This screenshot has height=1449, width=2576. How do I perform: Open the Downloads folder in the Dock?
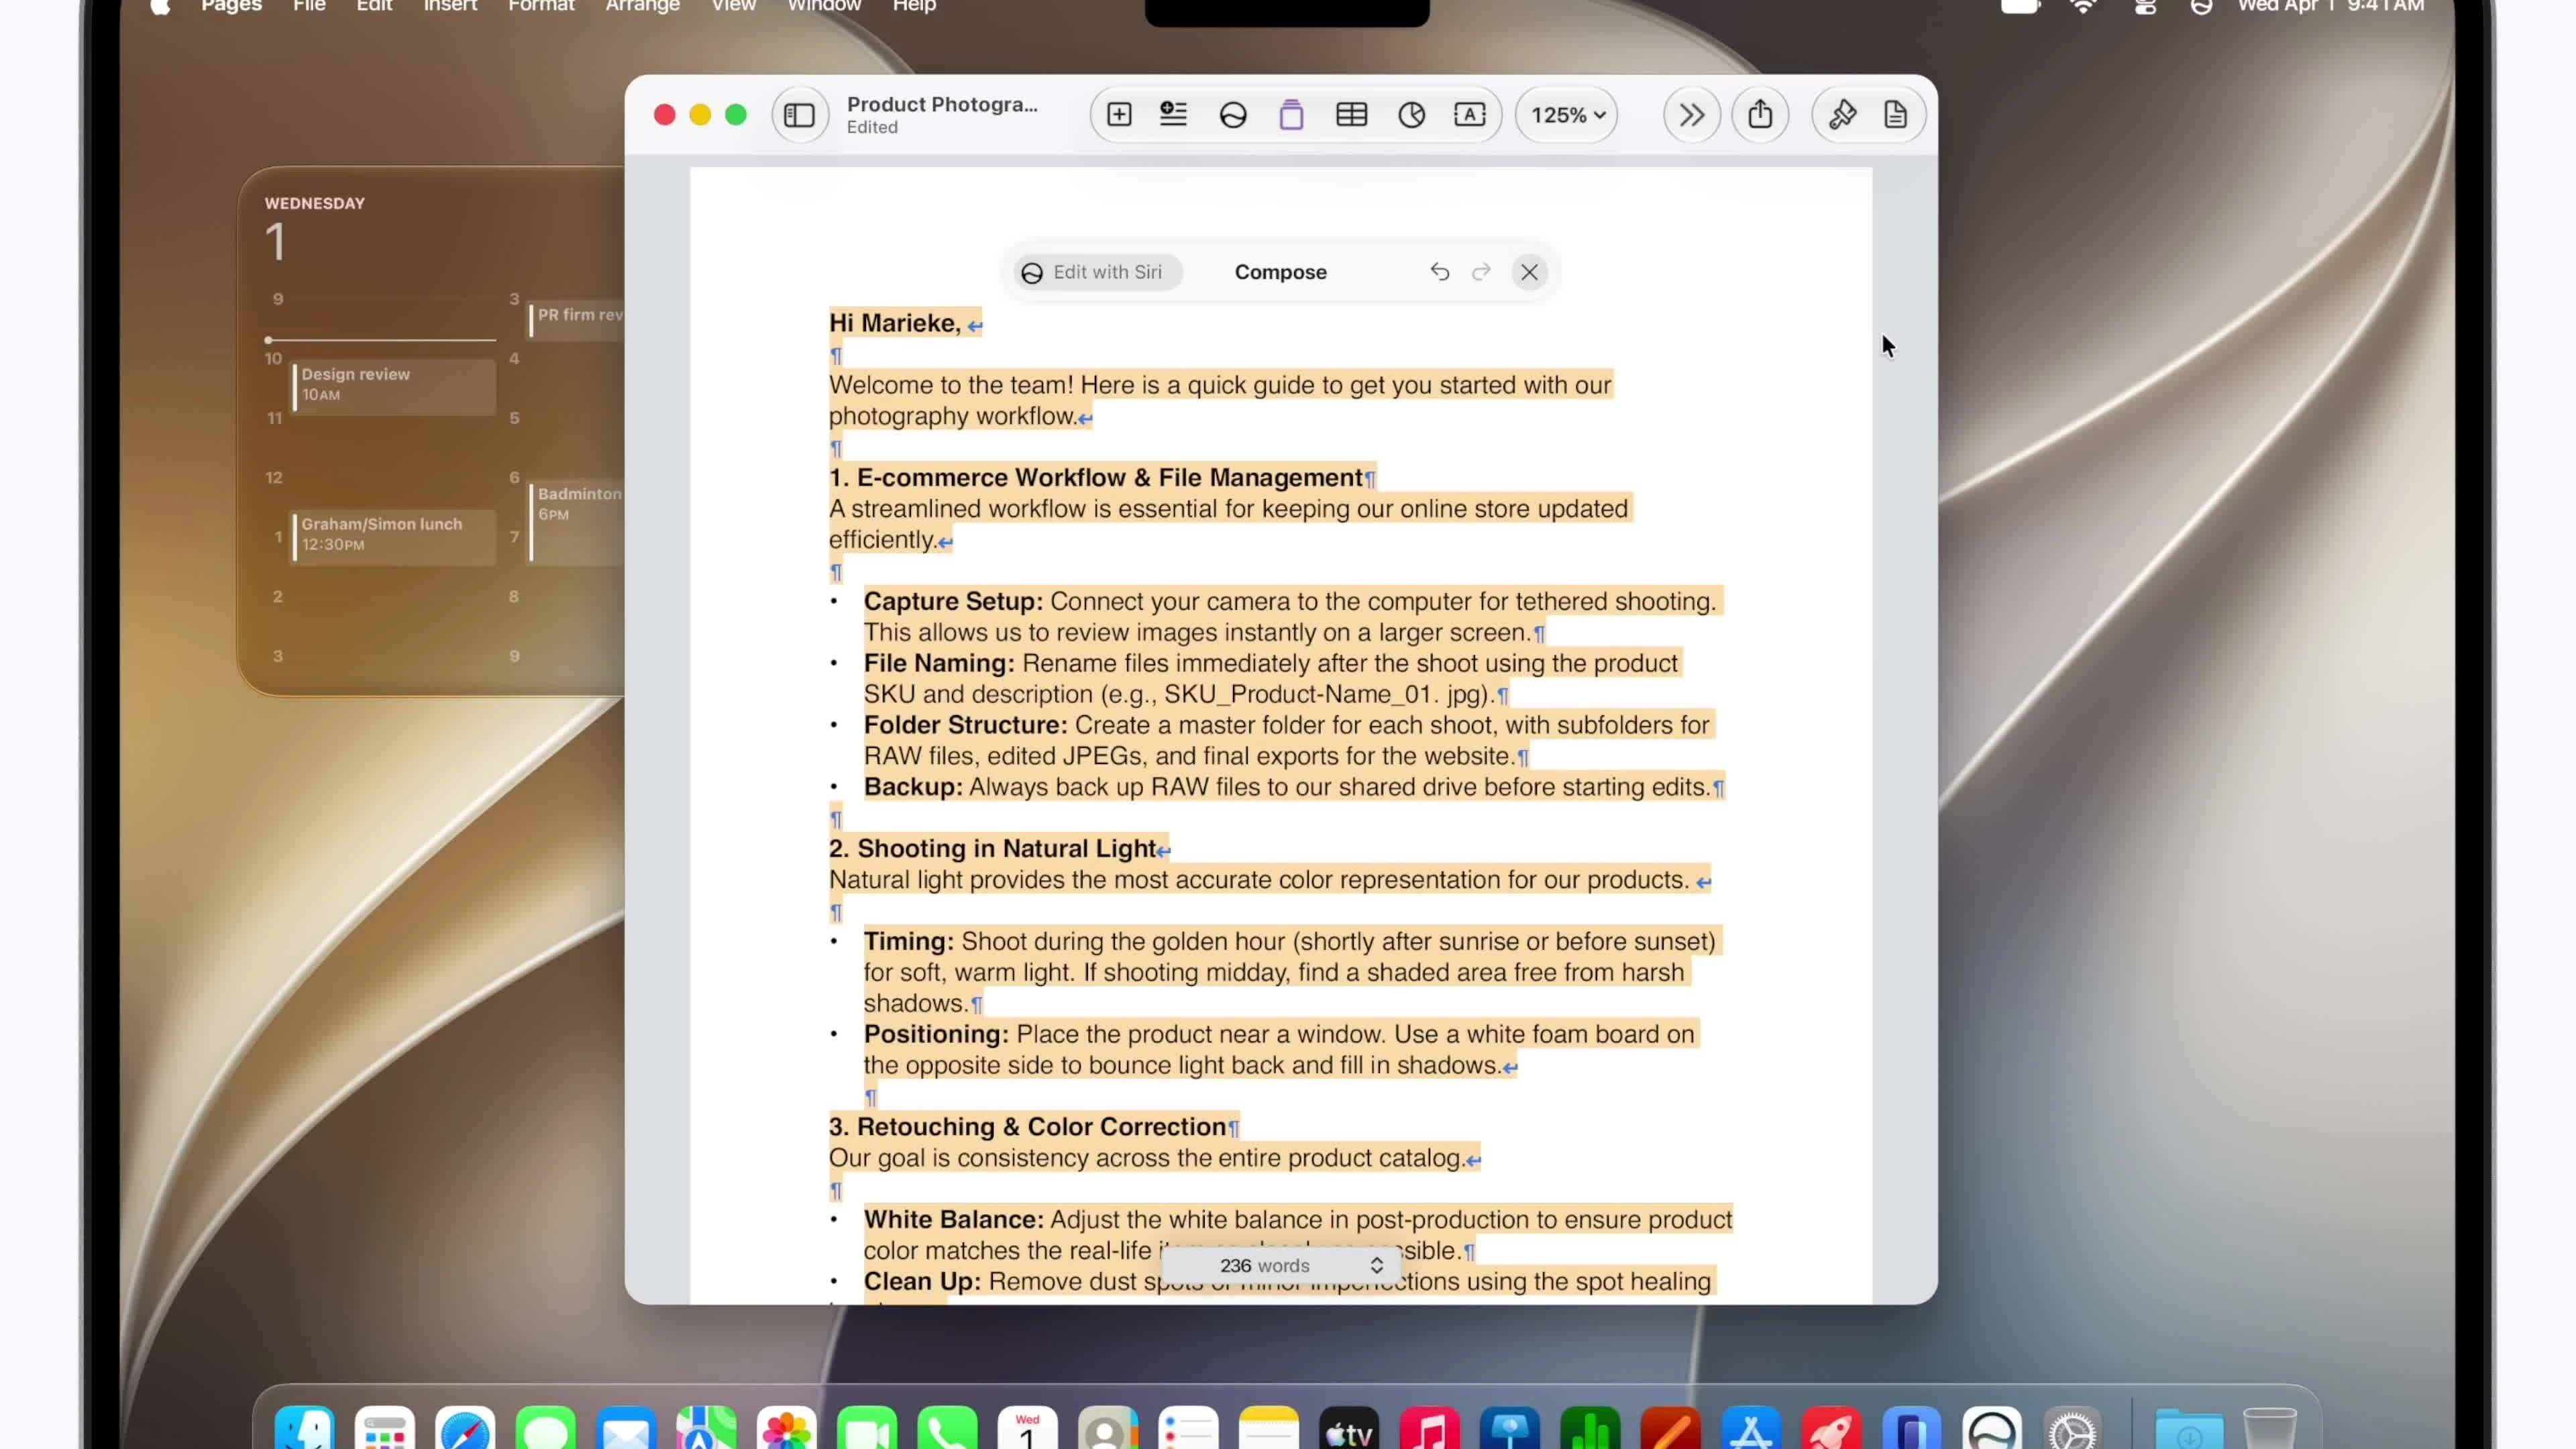[x=2189, y=1429]
